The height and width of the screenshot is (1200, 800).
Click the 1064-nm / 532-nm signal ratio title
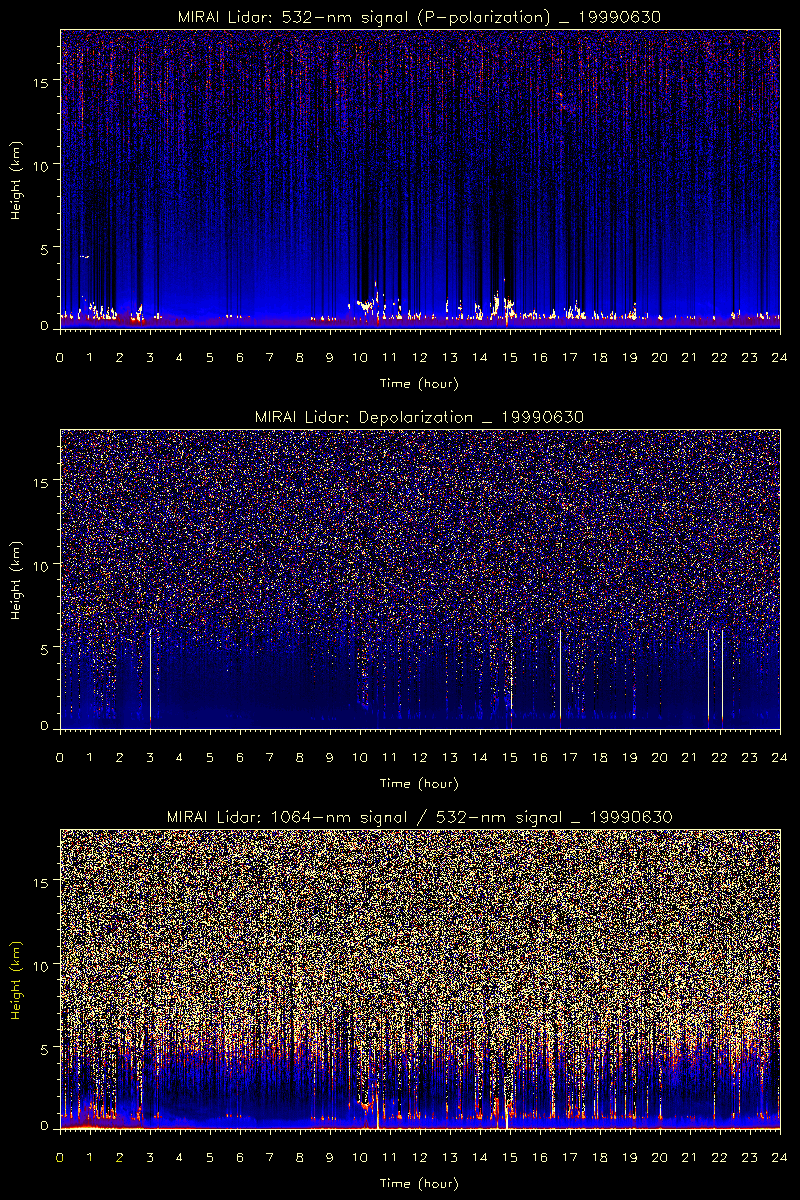[x=419, y=817]
